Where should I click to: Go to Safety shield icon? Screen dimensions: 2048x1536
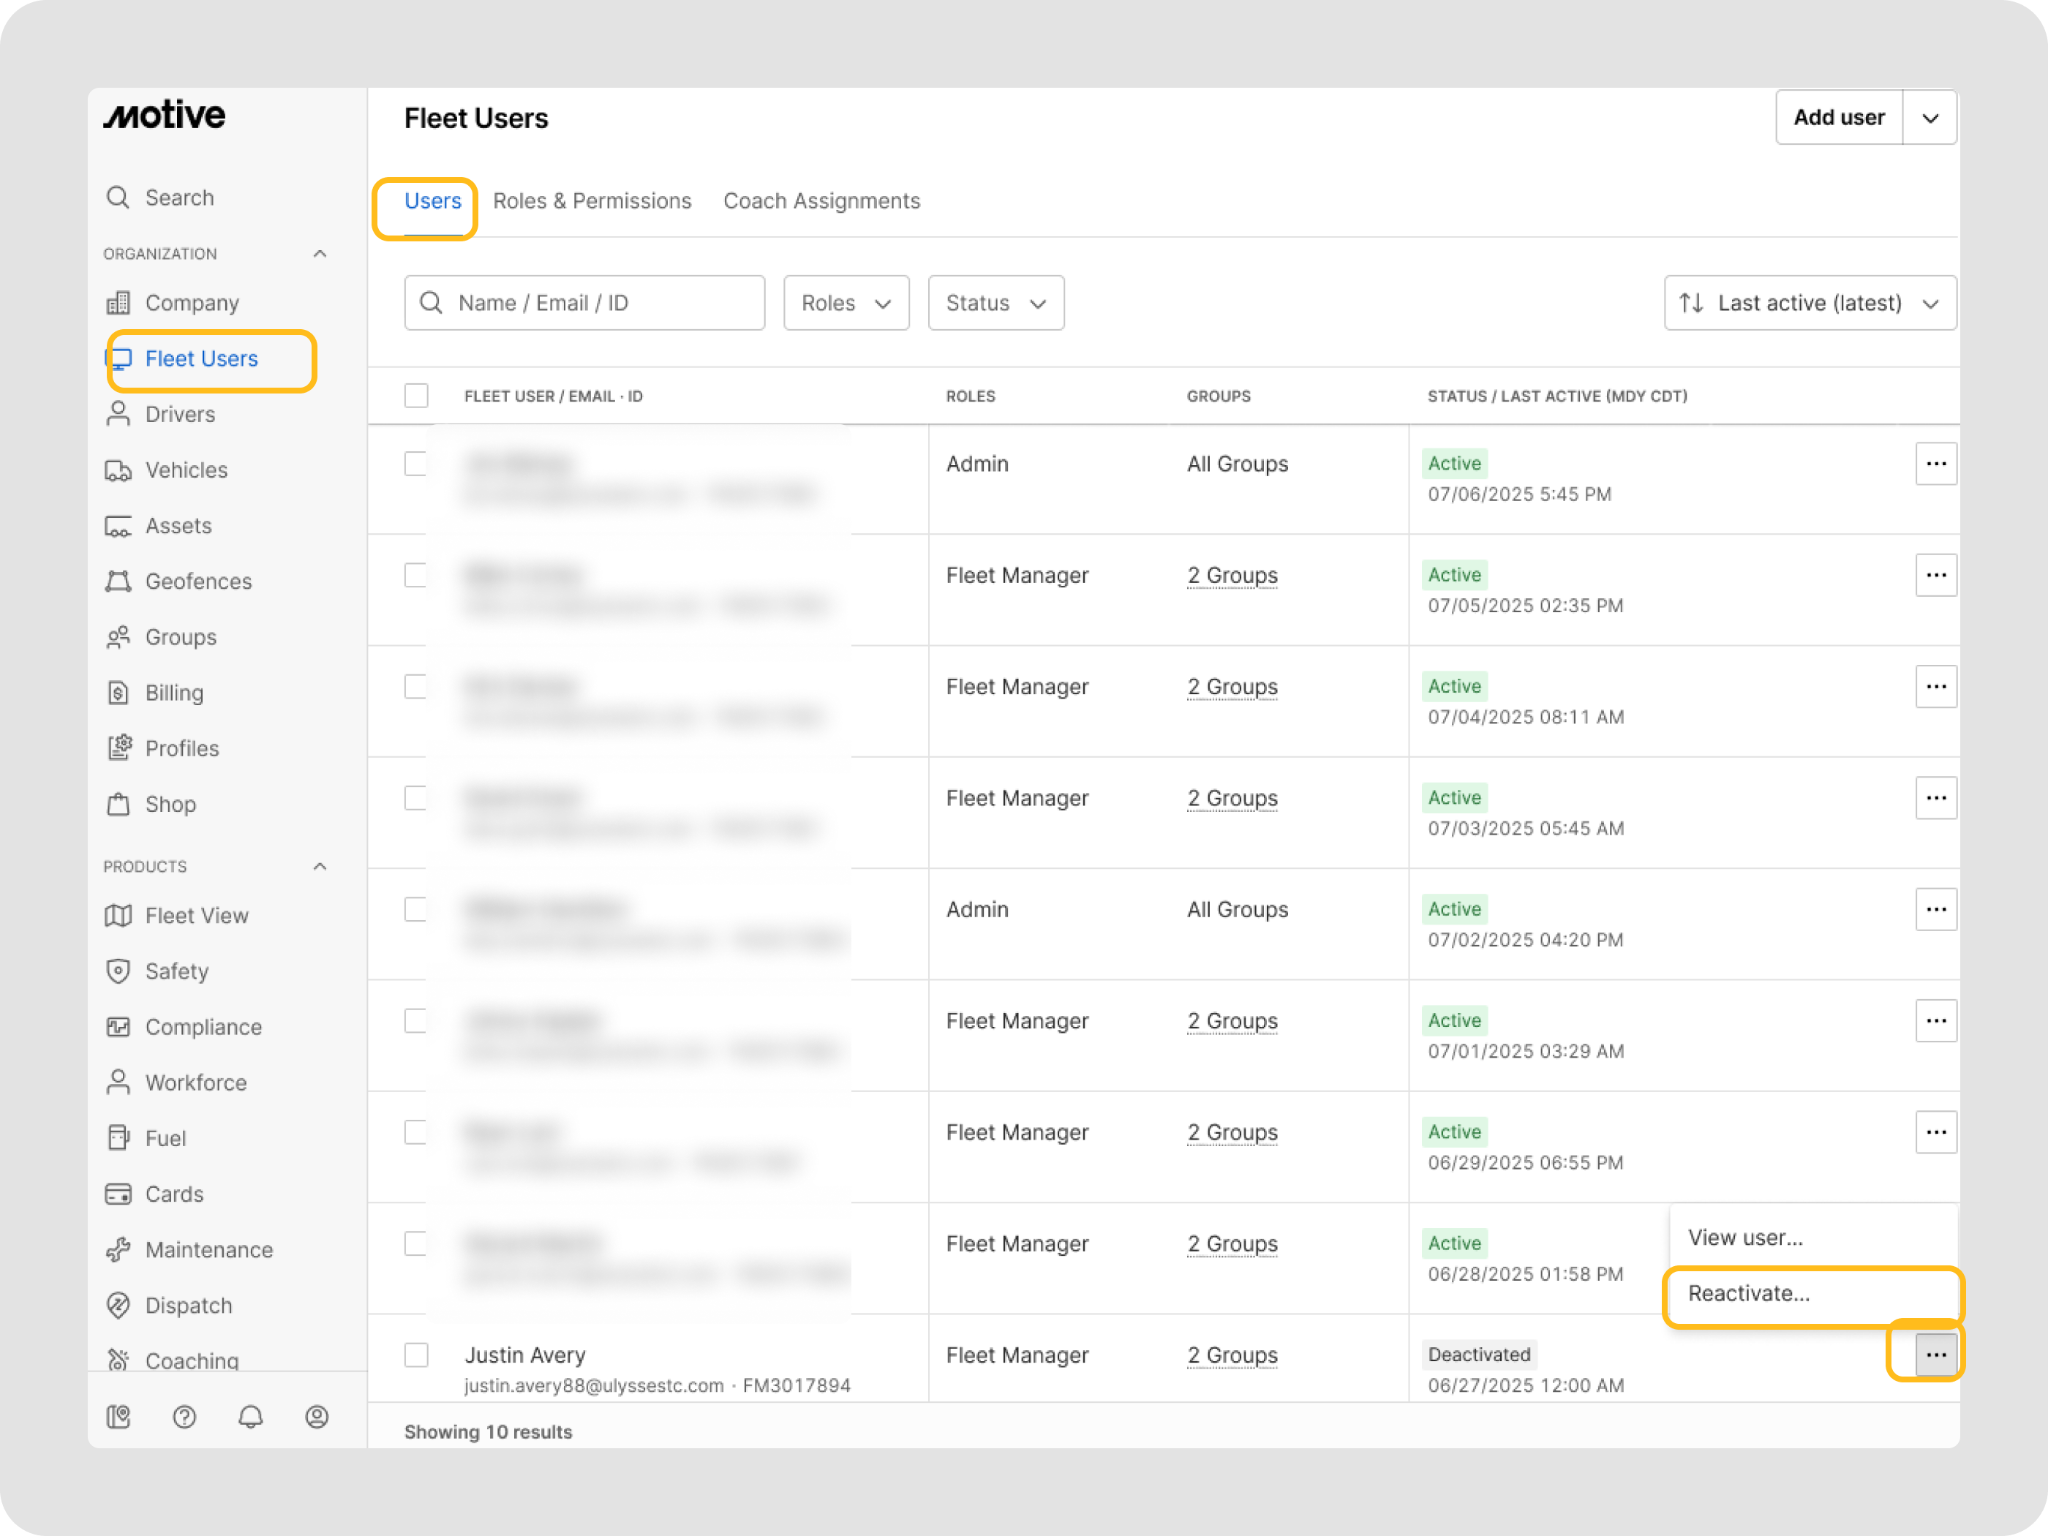click(118, 971)
